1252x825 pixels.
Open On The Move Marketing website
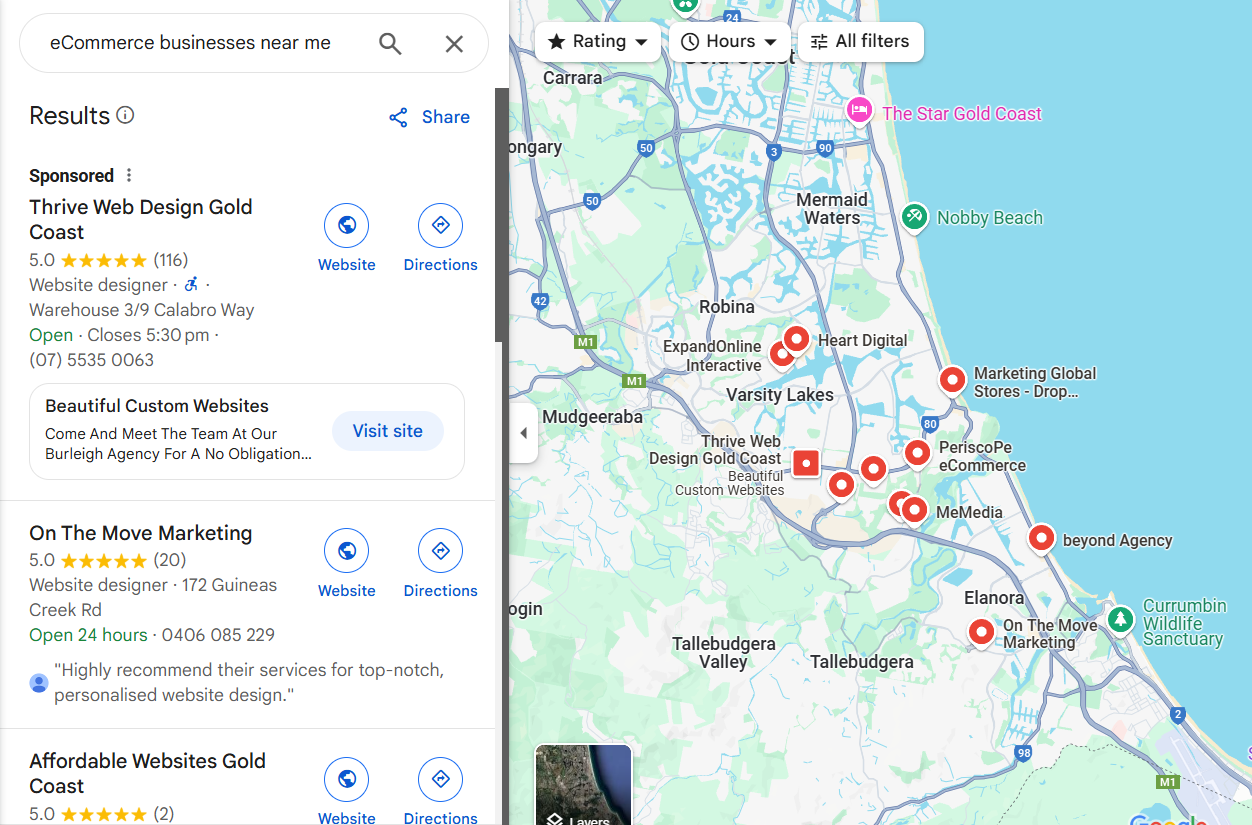[347, 551]
